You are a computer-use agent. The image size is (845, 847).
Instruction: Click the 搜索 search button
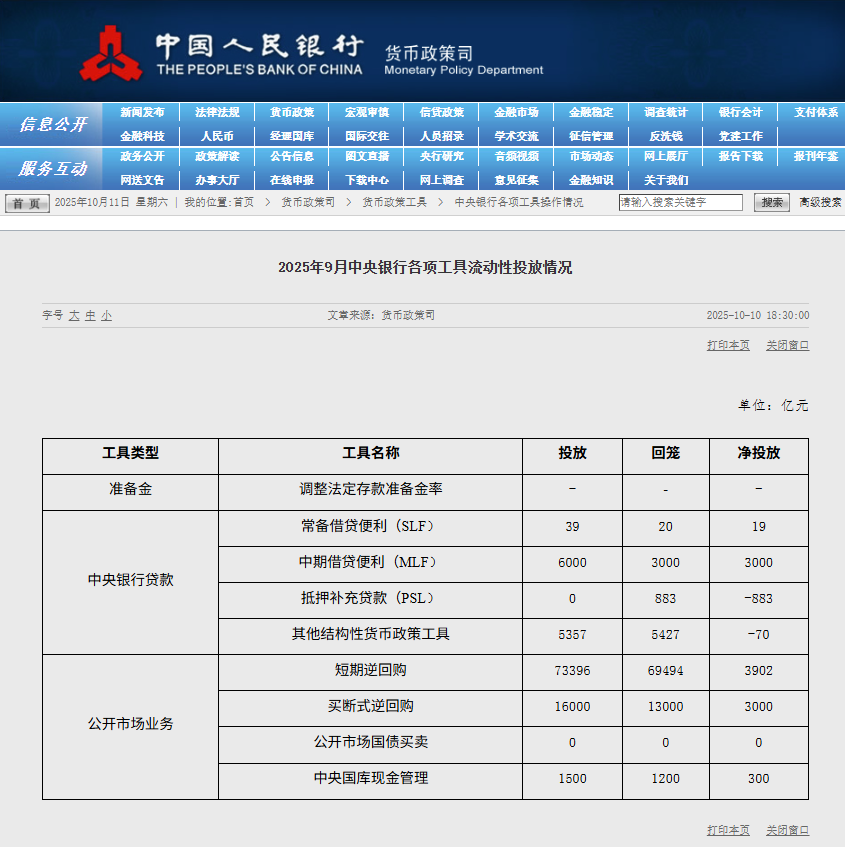[x=771, y=201]
